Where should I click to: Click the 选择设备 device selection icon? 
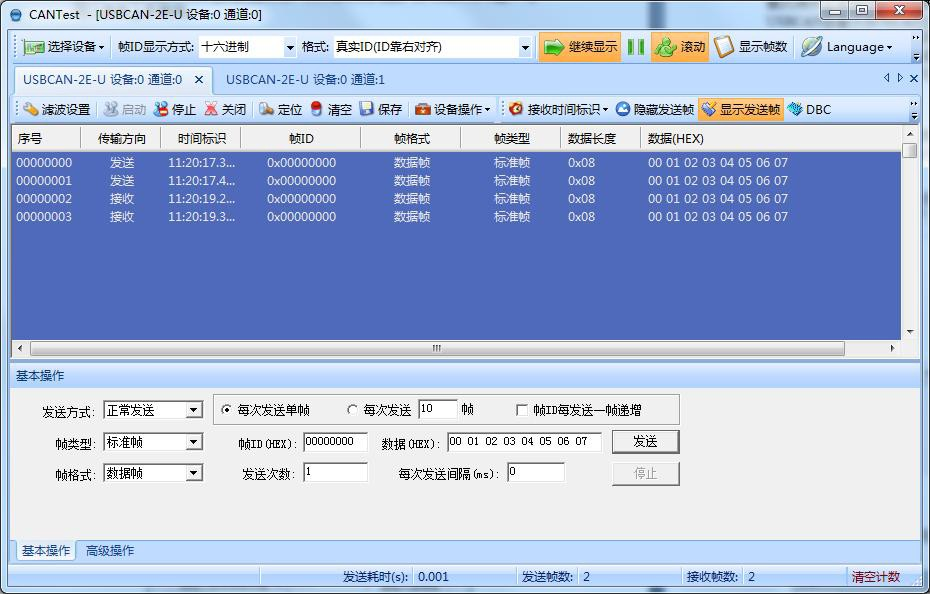(34, 47)
